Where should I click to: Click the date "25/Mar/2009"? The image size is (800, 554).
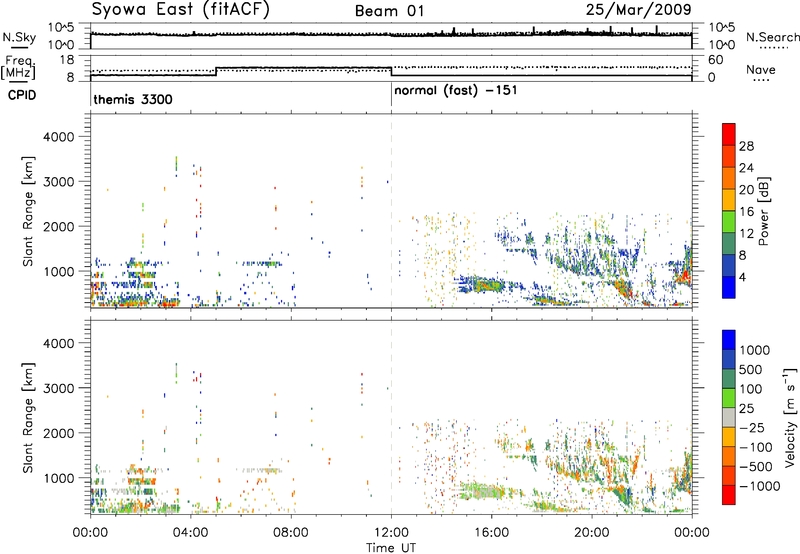638,10
